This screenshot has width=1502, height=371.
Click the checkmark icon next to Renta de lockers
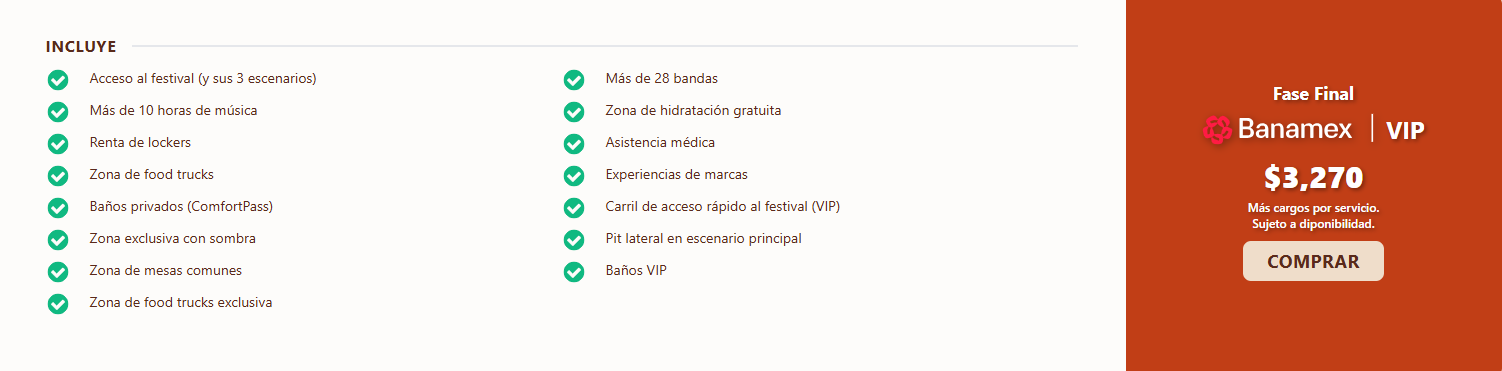coord(58,143)
